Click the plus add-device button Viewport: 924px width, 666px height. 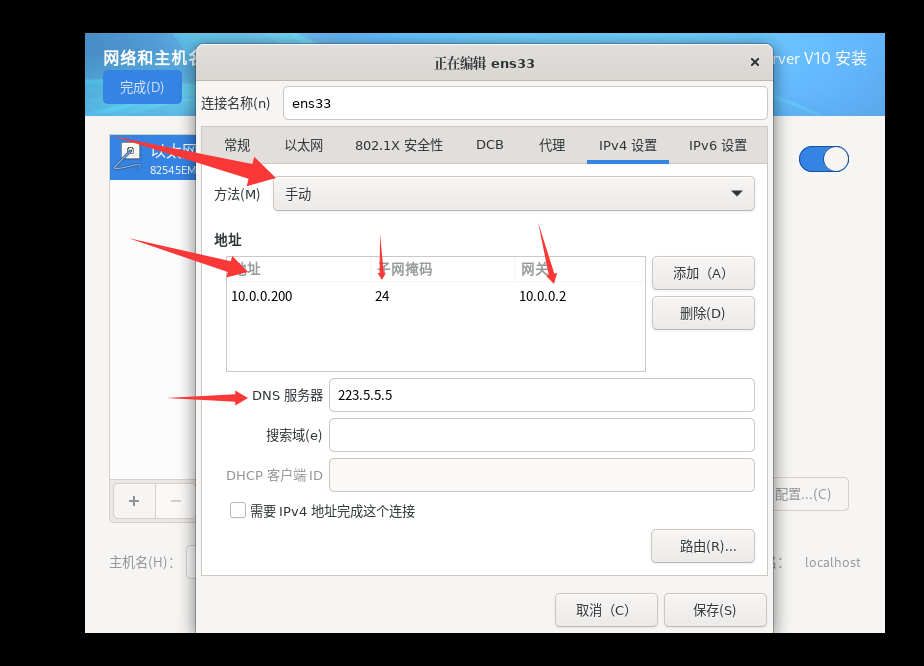point(134,501)
